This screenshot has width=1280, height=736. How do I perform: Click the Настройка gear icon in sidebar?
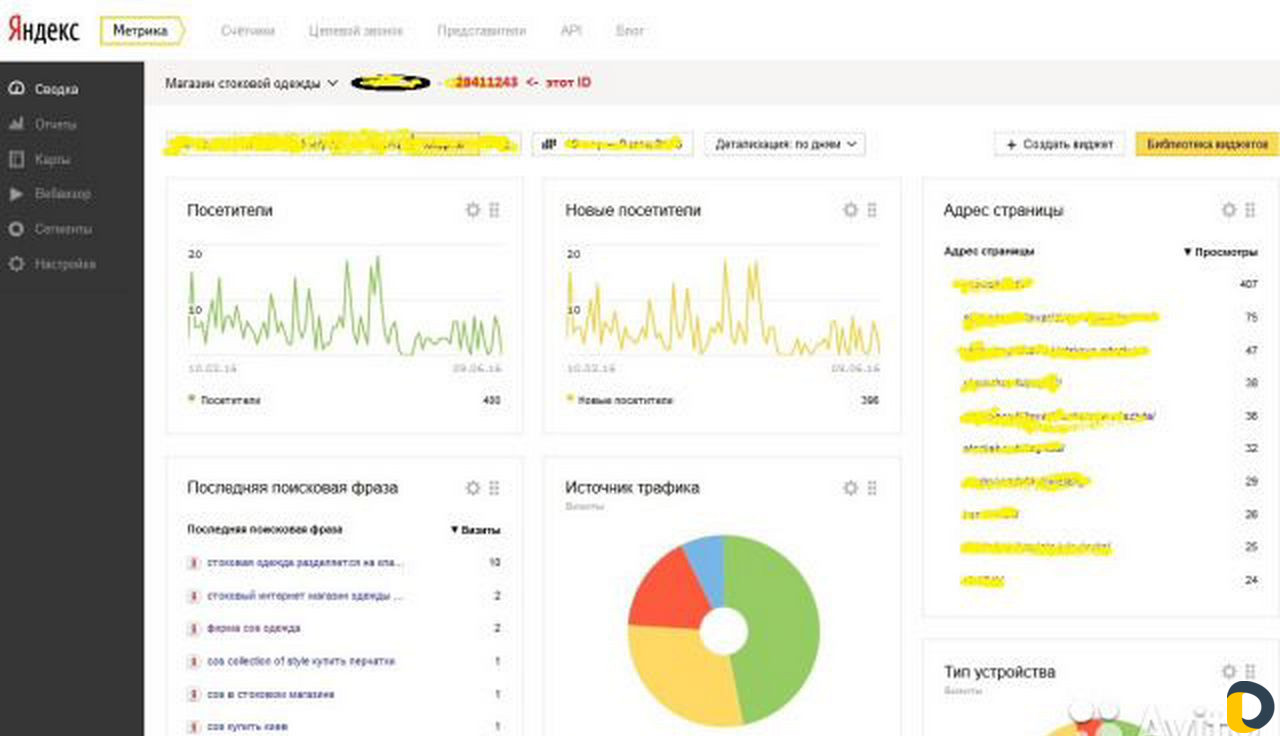[x=16, y=264]
